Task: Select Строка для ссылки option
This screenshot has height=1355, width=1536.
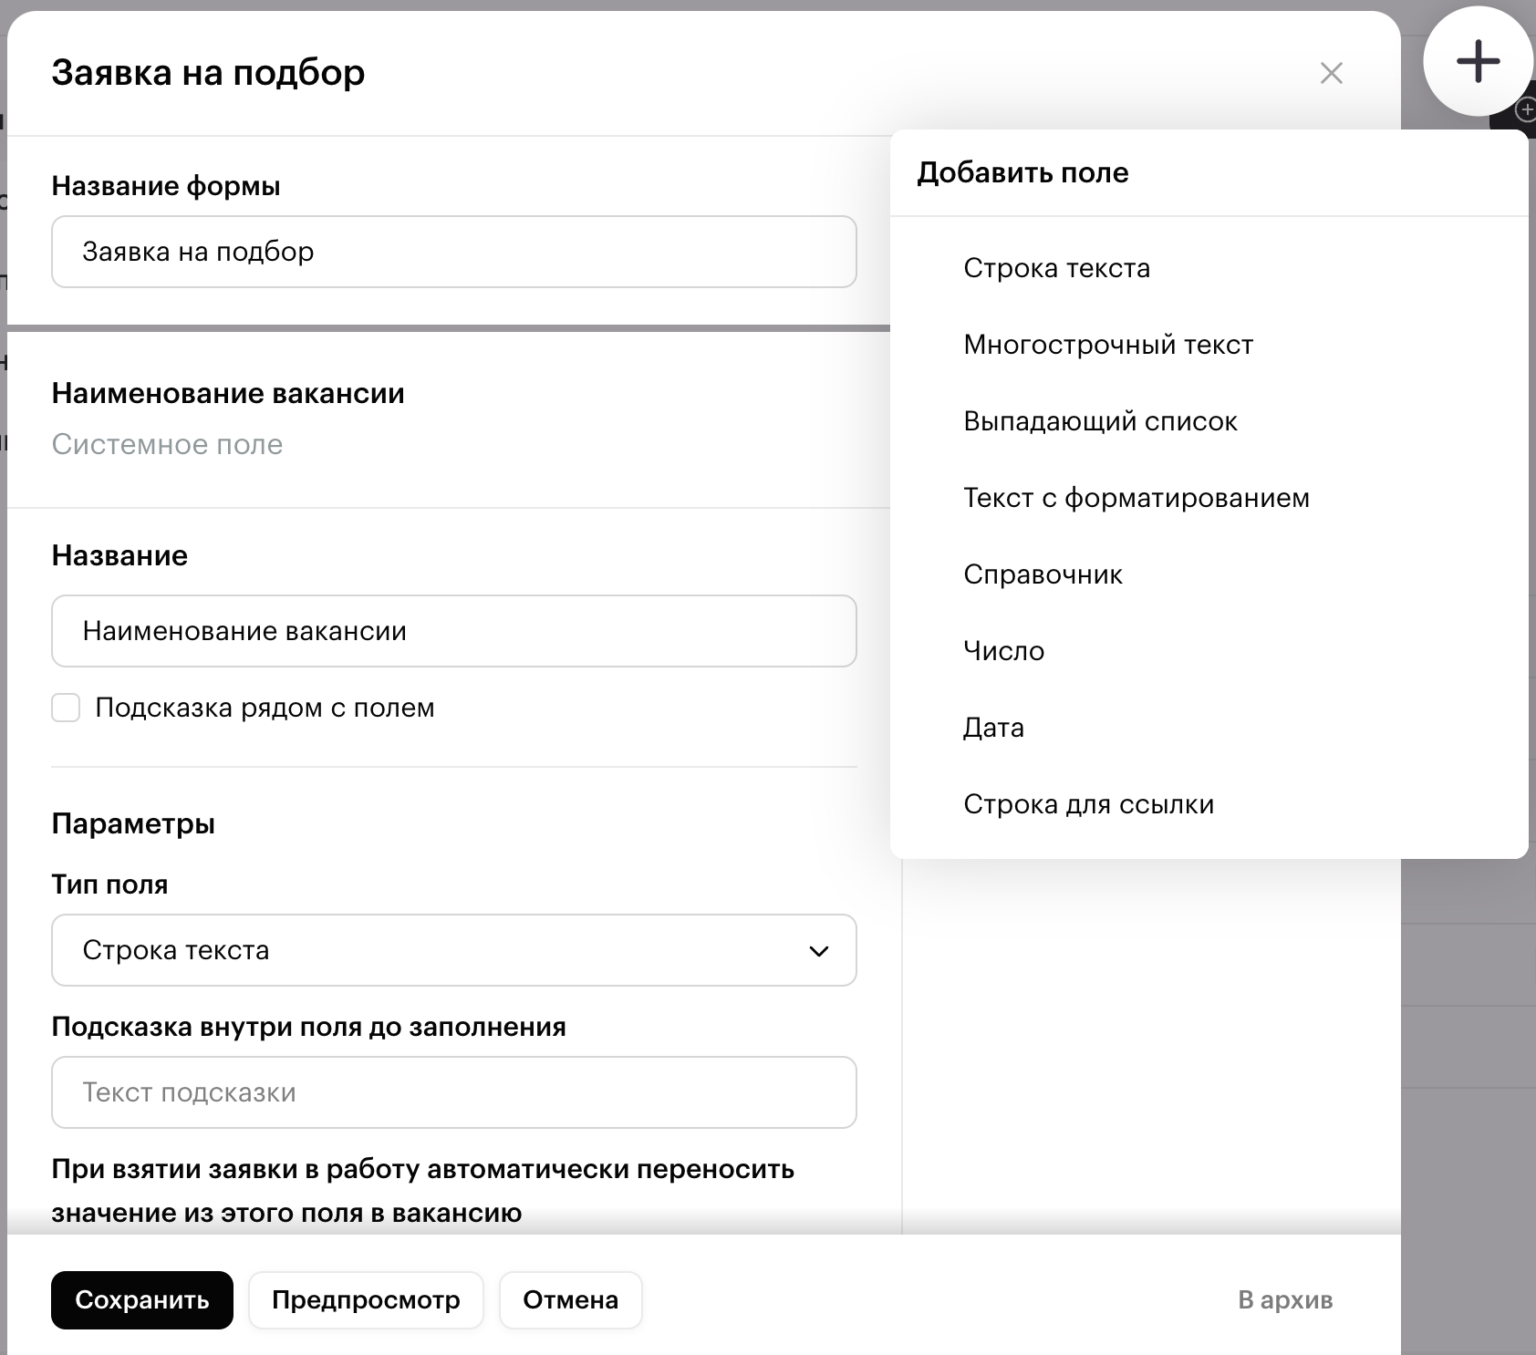Action: [x=1088, y=805]
